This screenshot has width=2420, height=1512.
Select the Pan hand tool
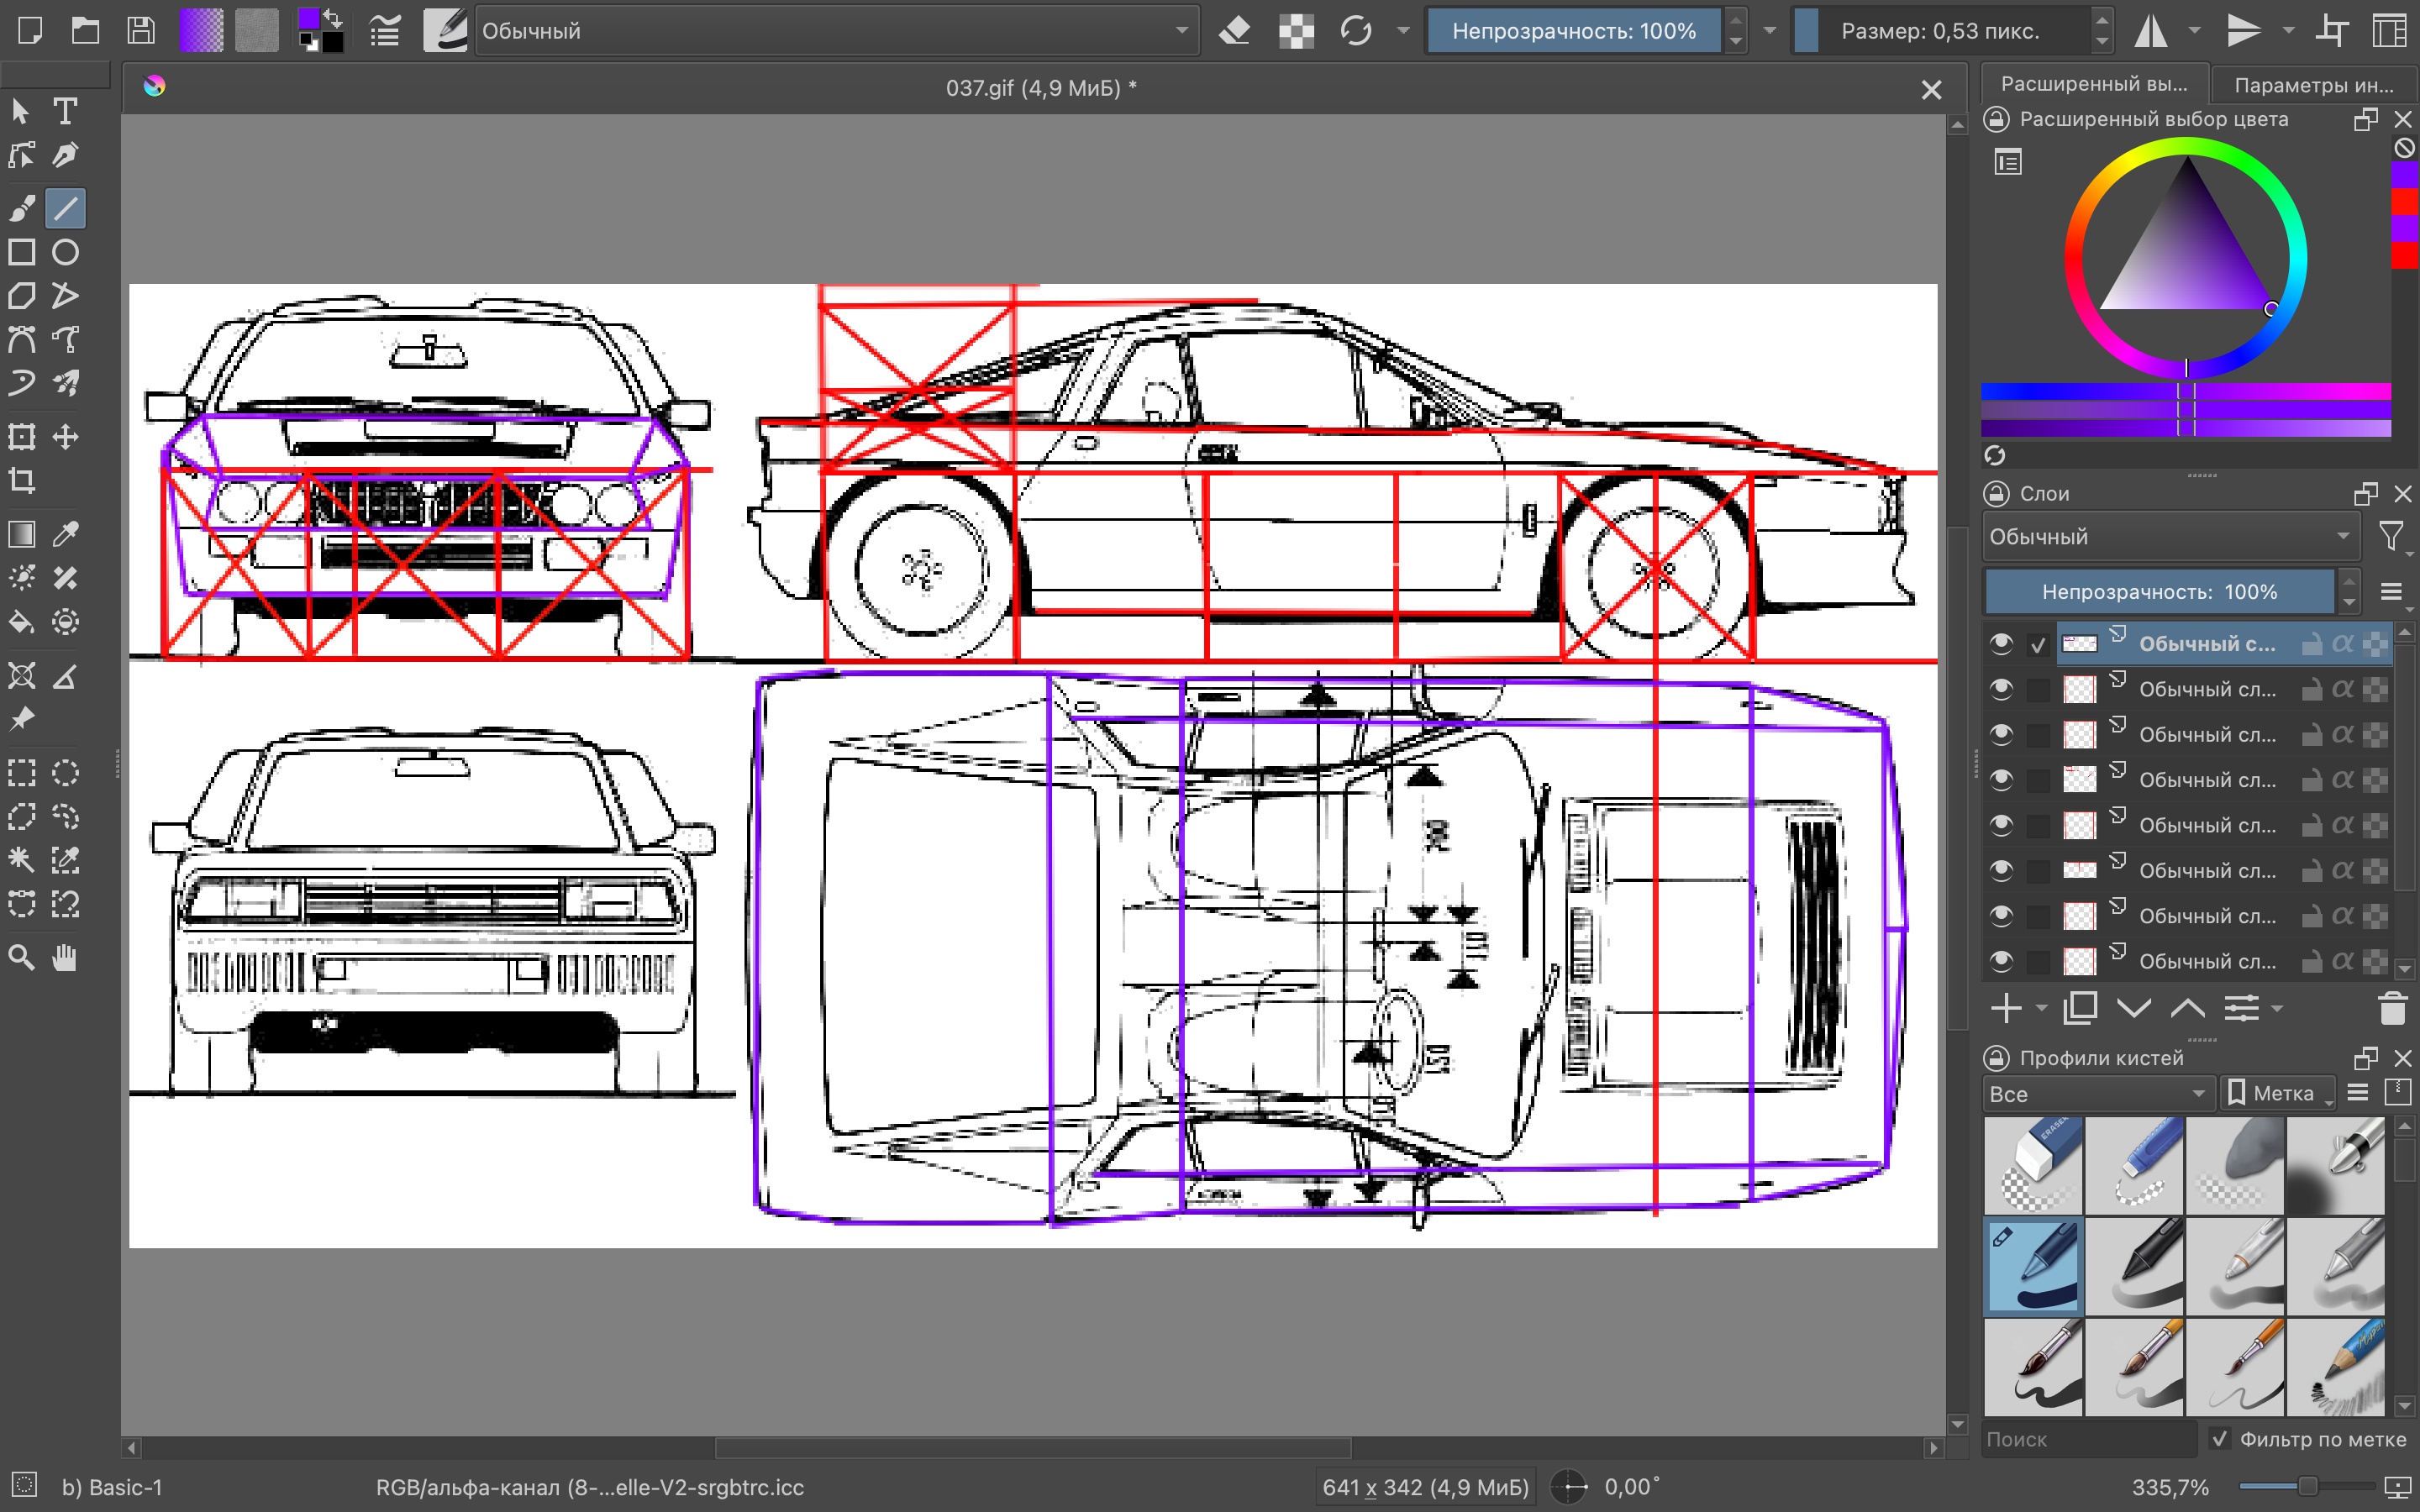(x=65, y=957)
